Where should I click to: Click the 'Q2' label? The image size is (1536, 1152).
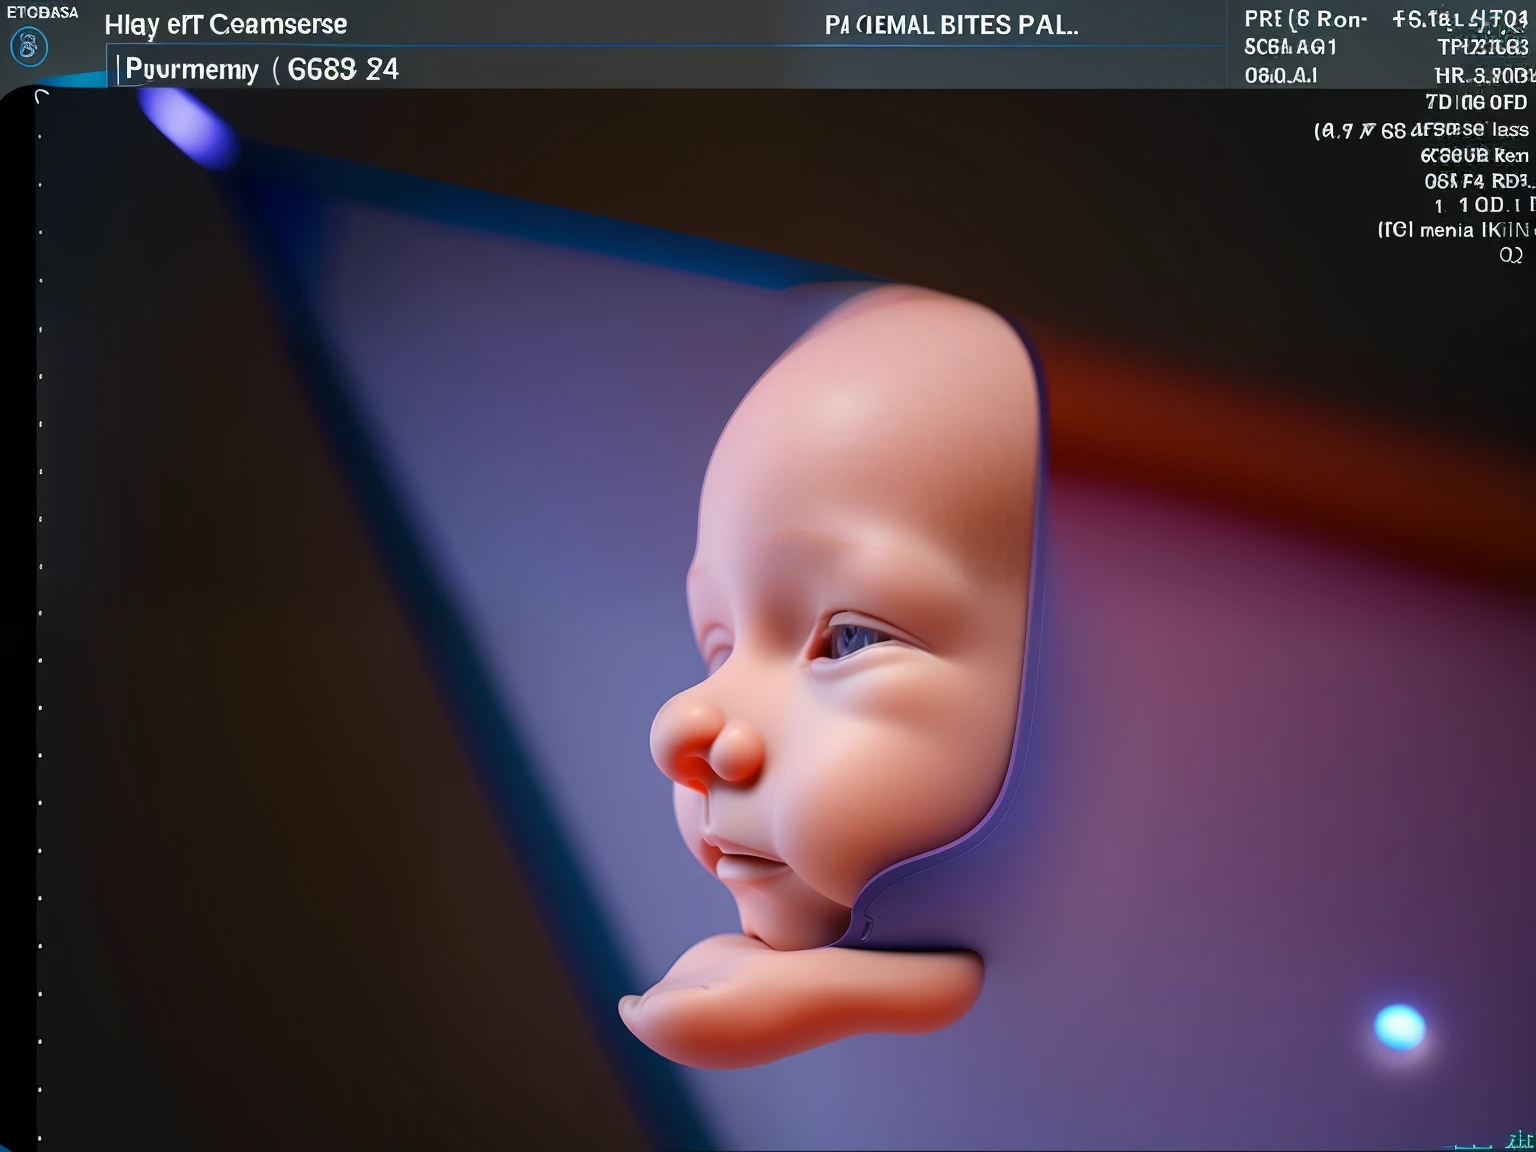1511,255
